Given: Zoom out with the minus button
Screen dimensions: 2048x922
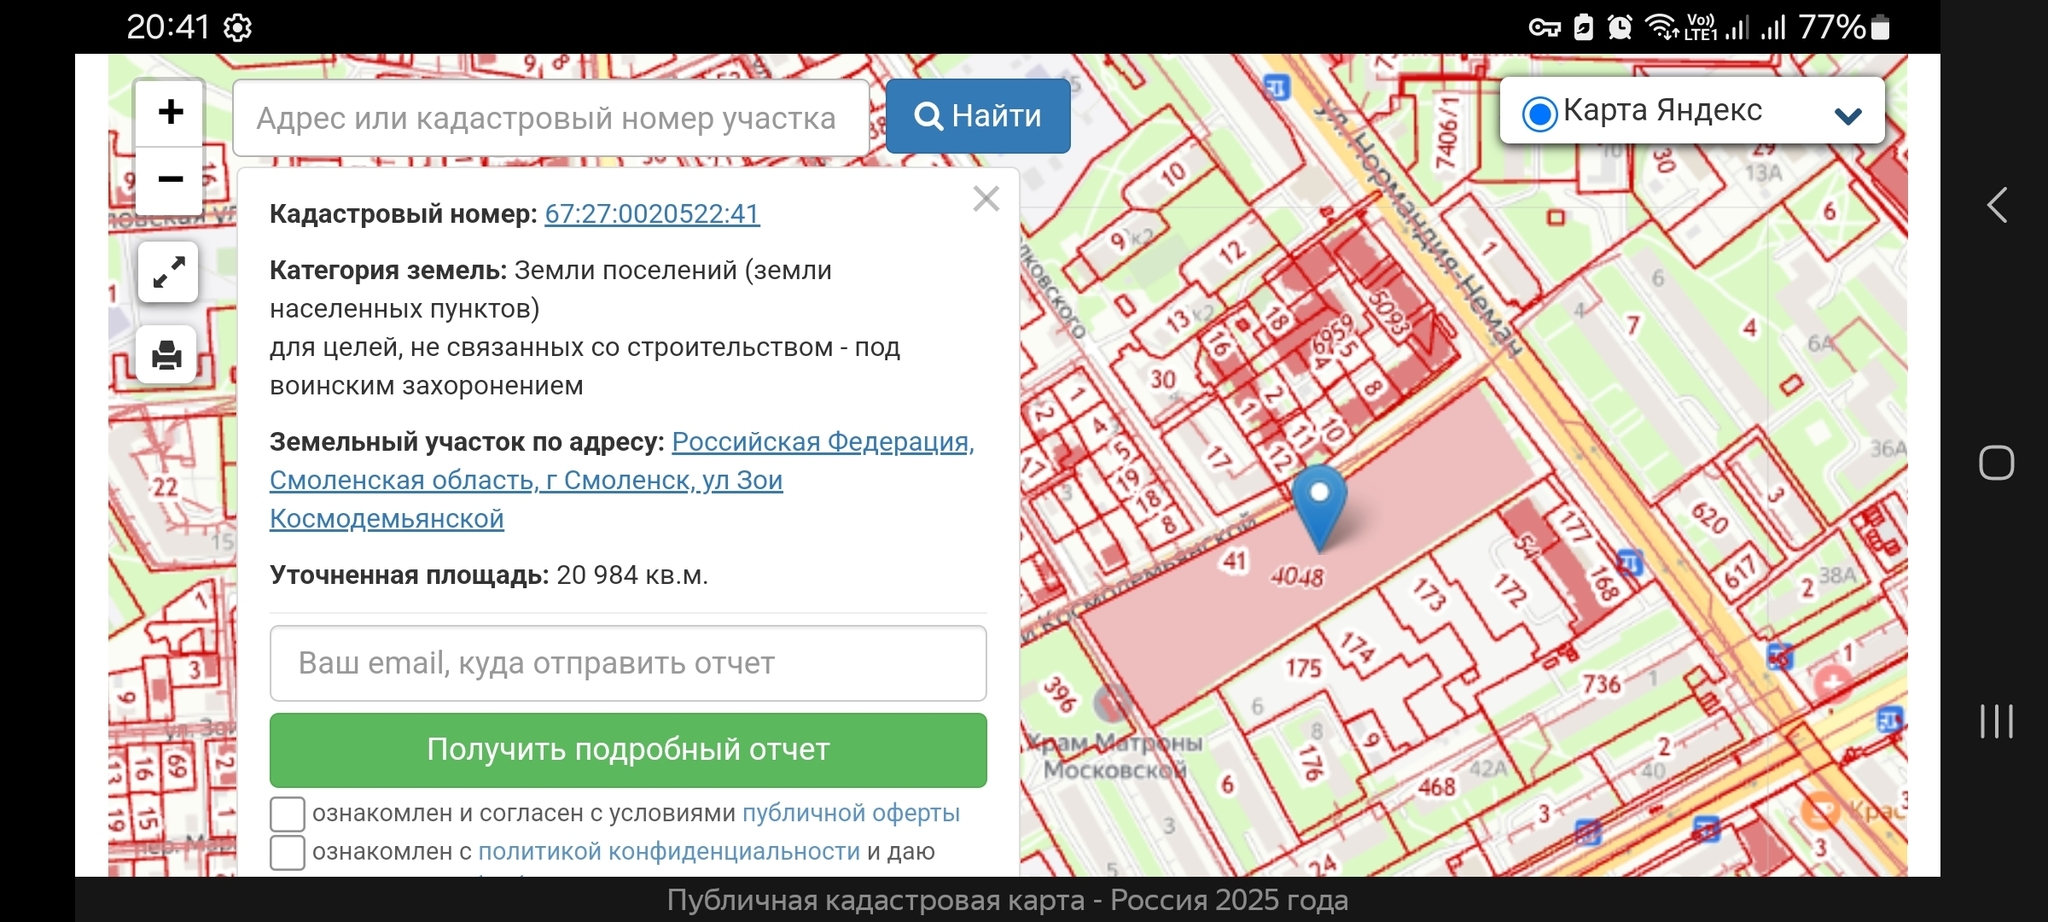Looking at the screenshot, I should tap(170, 180).
